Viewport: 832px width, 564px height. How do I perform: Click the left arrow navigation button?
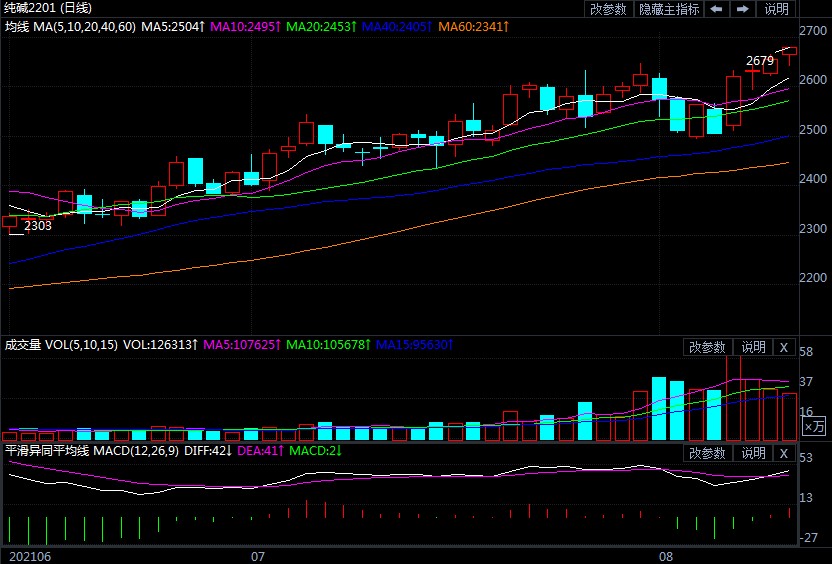coord(717,9)
